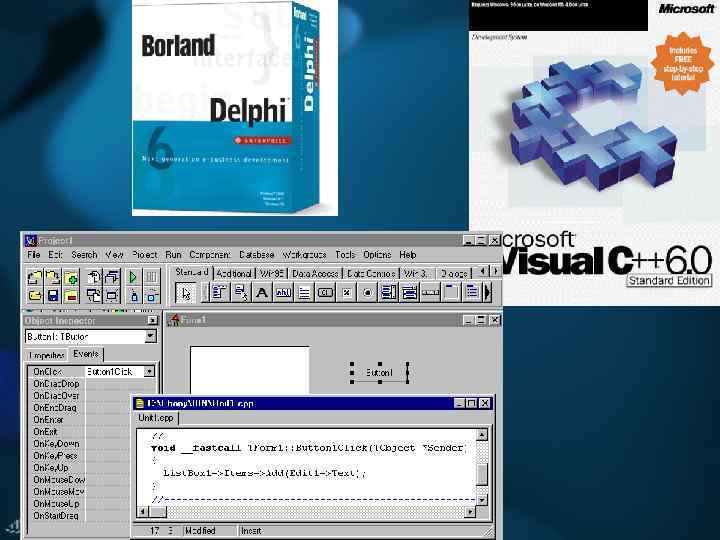Click the Toggle Form/Unit icon
The width and height of the screenshot is (720, 540).
[x=94, y=295]
